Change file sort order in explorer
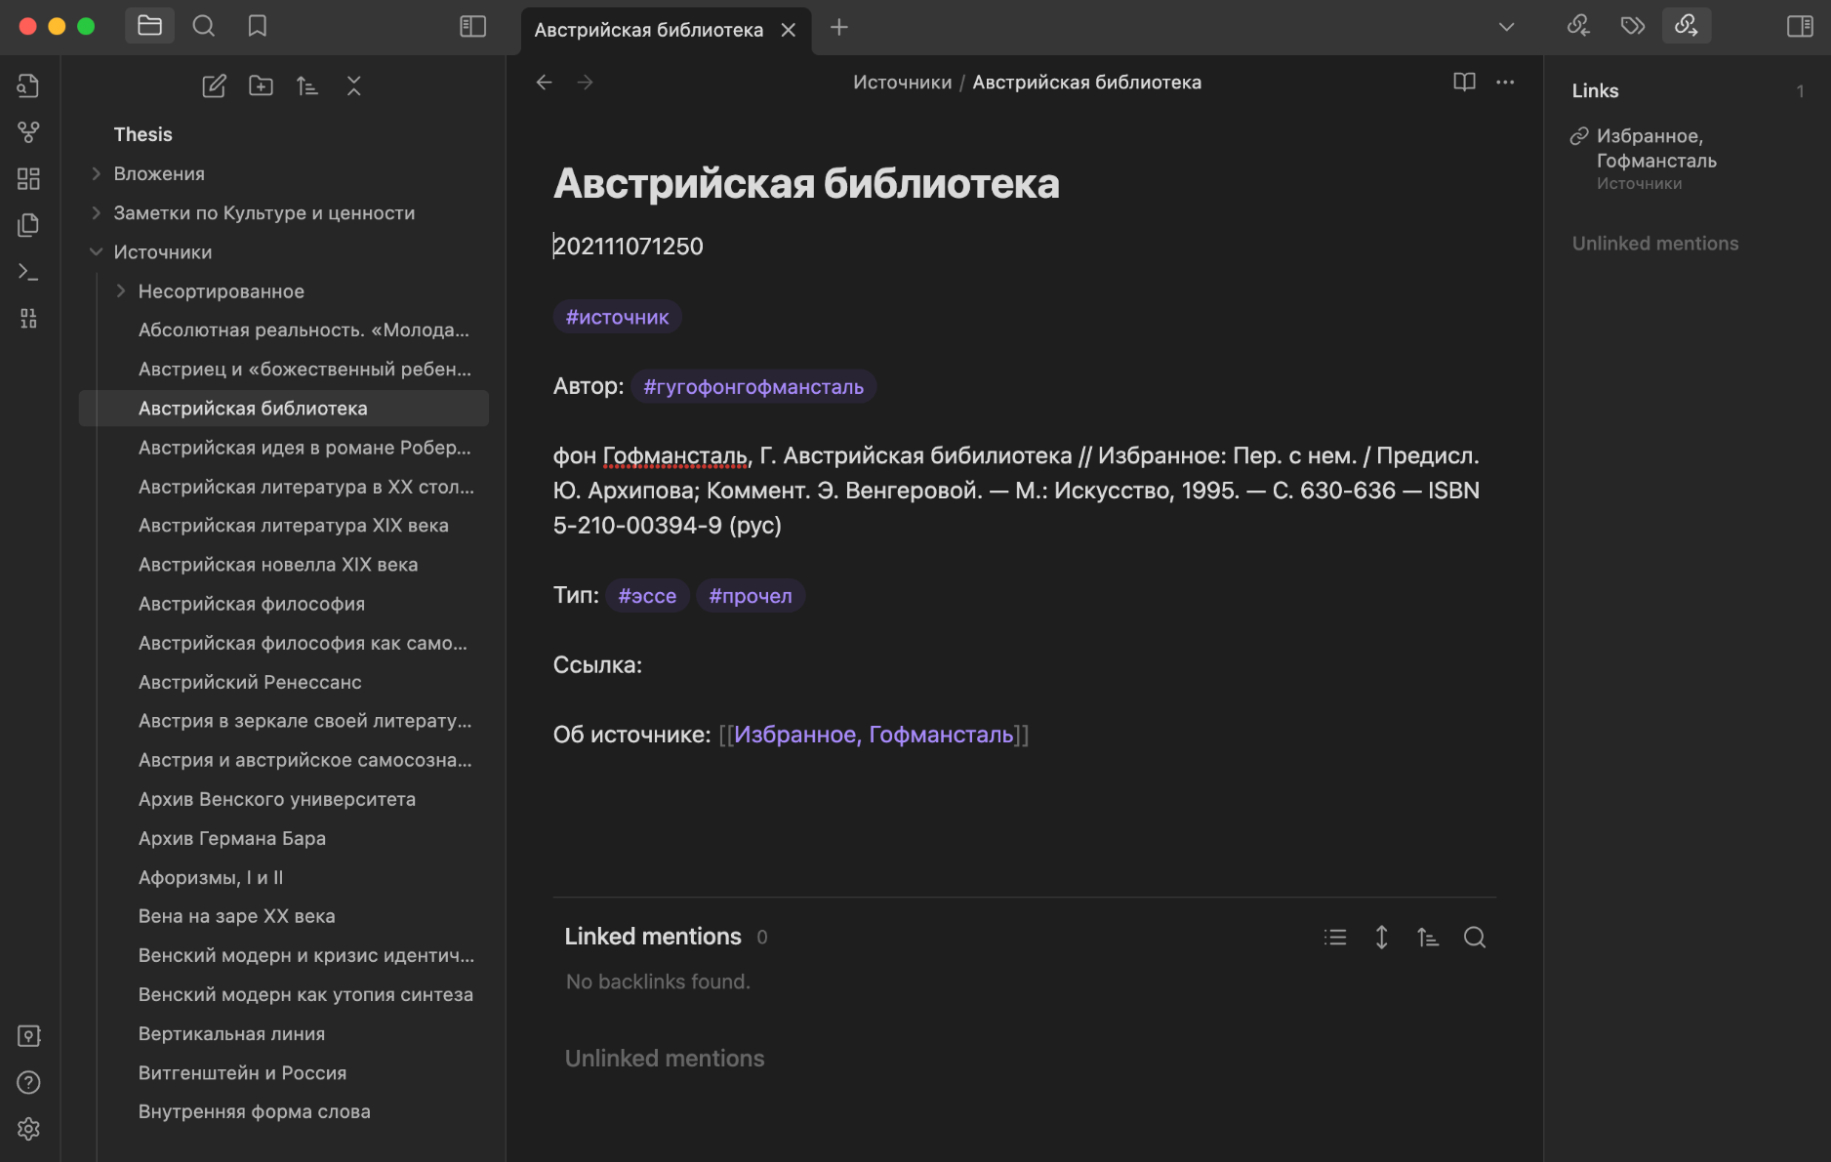The image size is (1831, 1162). point(307,86)
